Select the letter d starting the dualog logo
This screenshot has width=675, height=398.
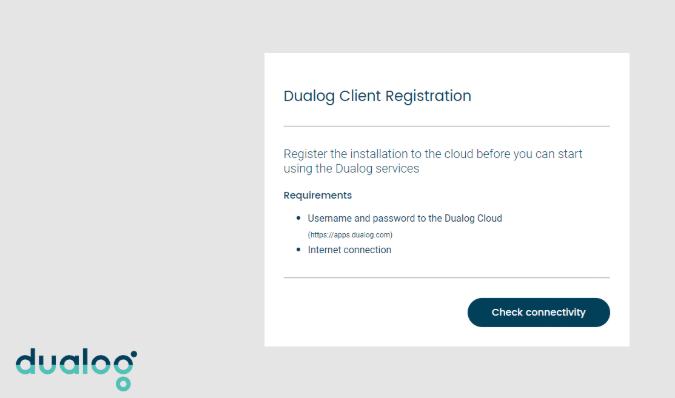click(25, 361)
